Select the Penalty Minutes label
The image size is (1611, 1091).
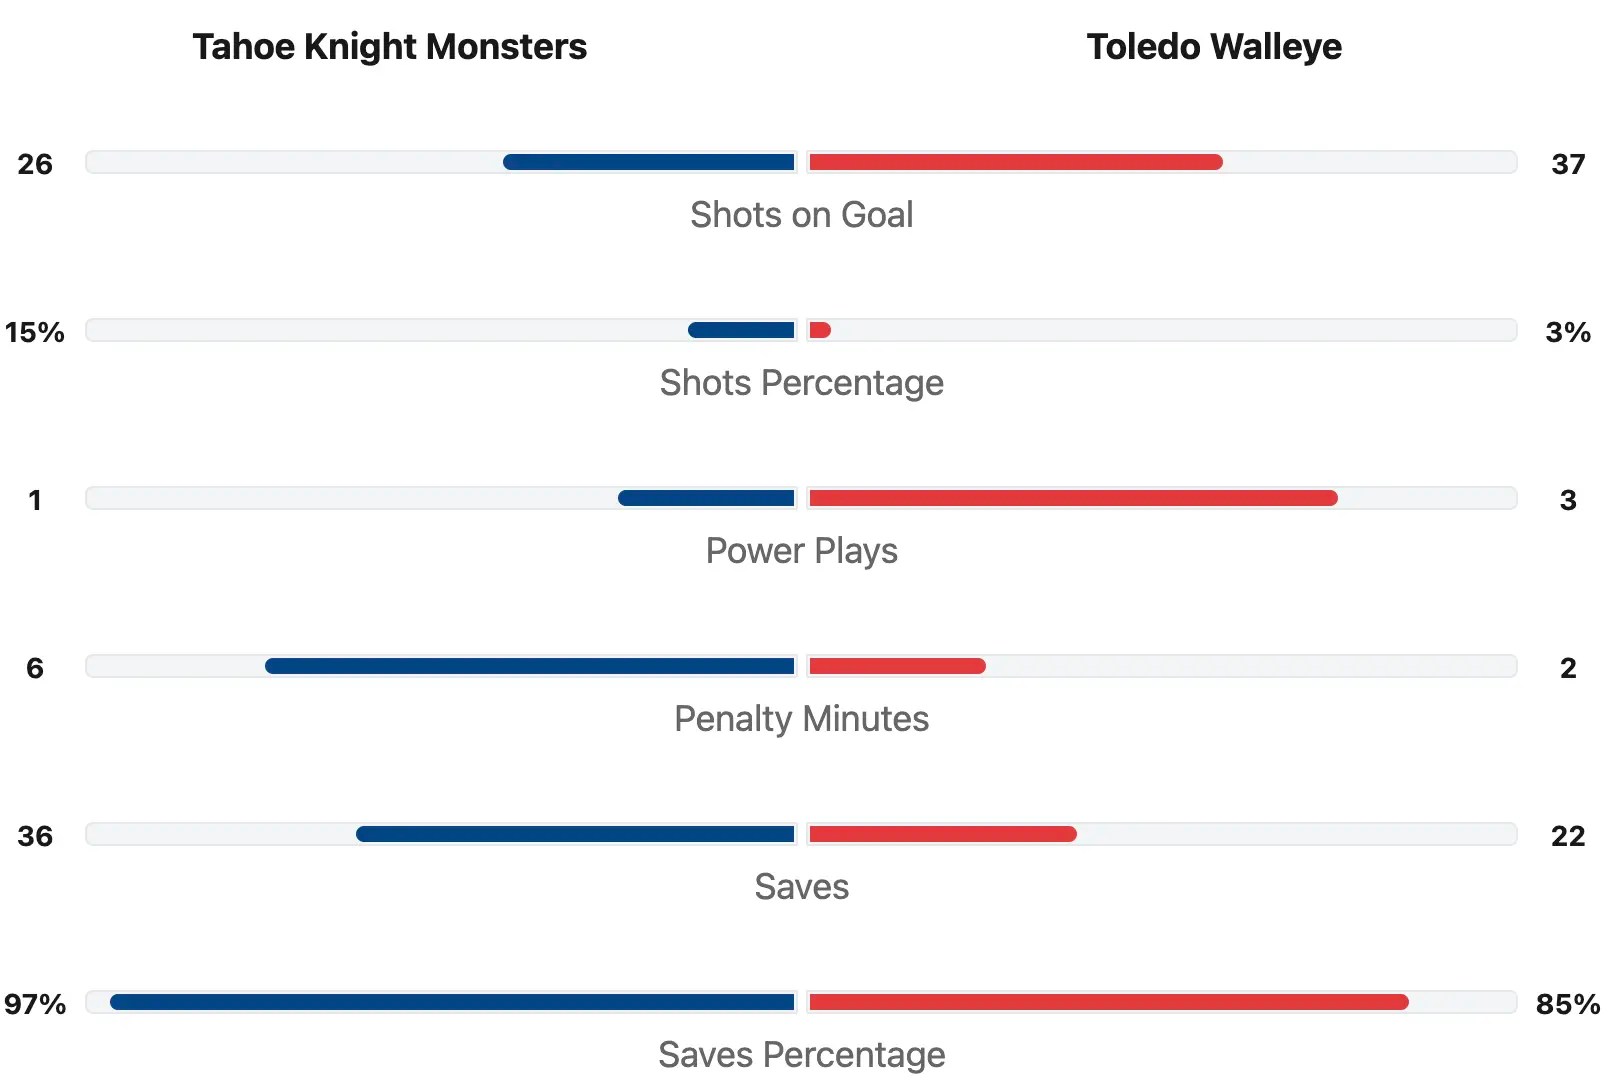pyautogui.click(x=801, y=719)
